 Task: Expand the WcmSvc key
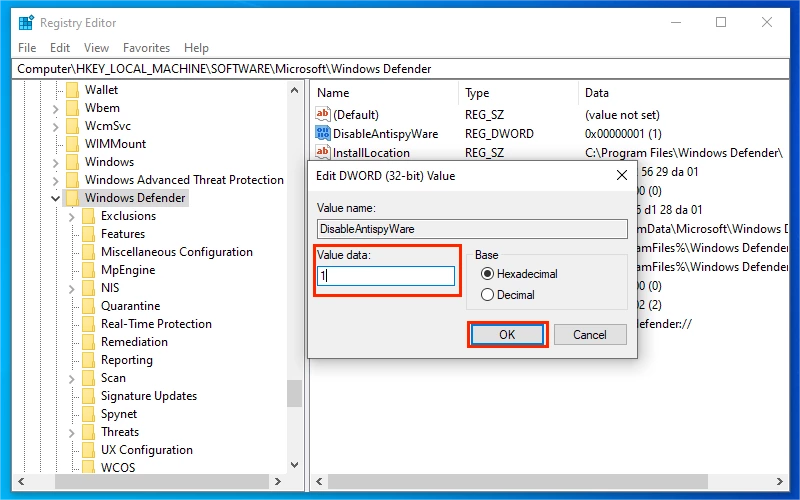pyautogui.click(x=56, y=127)
